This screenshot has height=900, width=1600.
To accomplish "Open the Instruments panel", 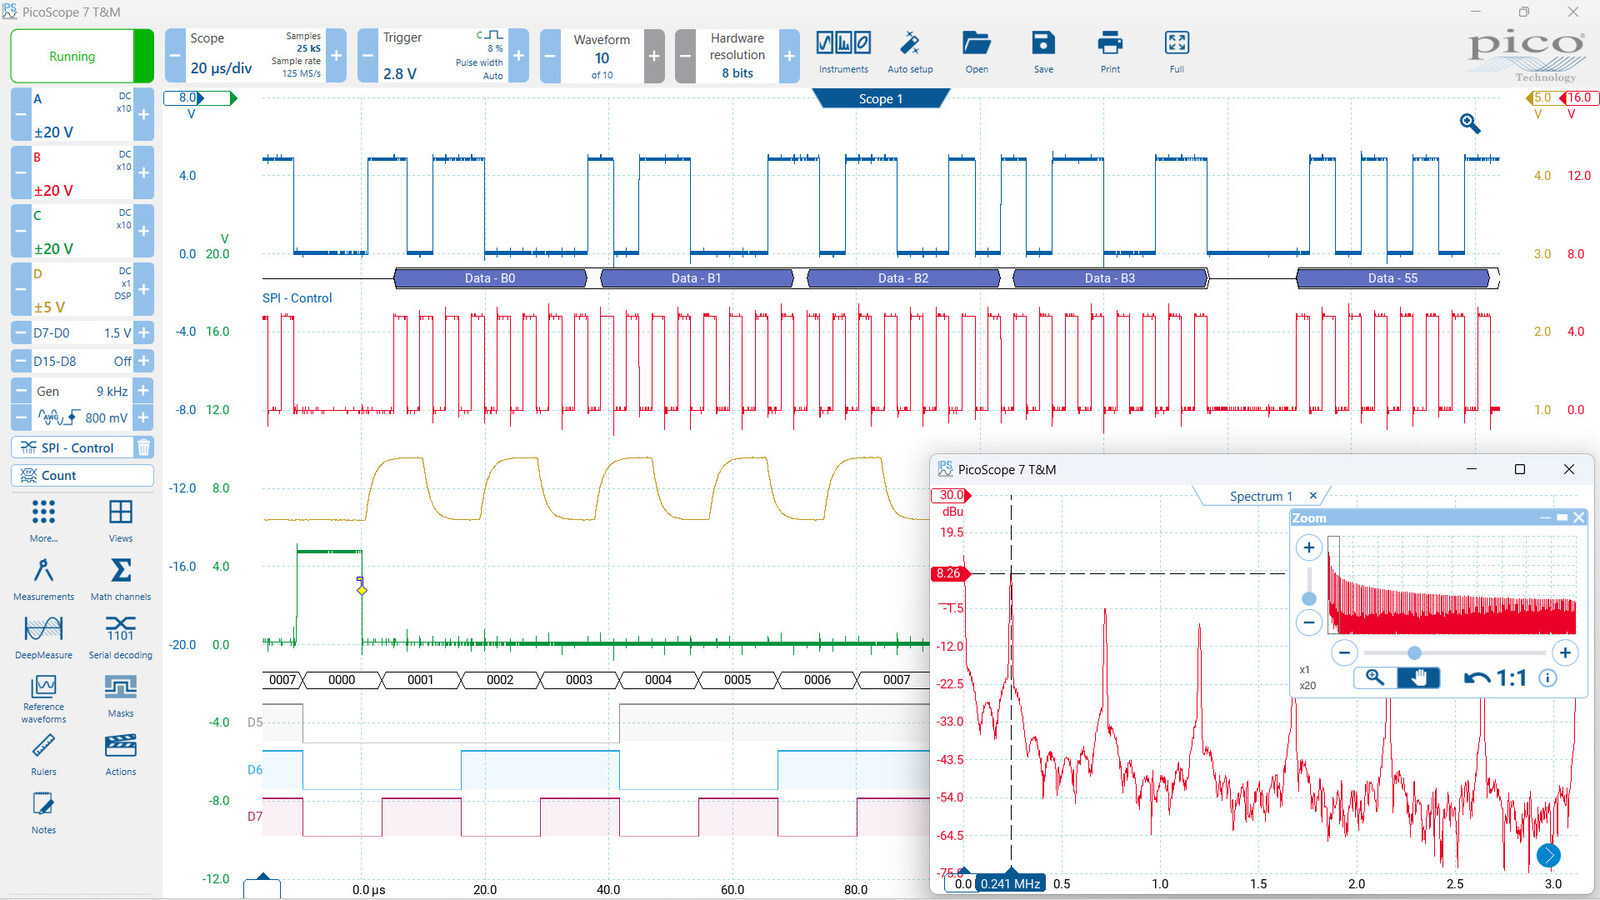I will click(843, 52).
